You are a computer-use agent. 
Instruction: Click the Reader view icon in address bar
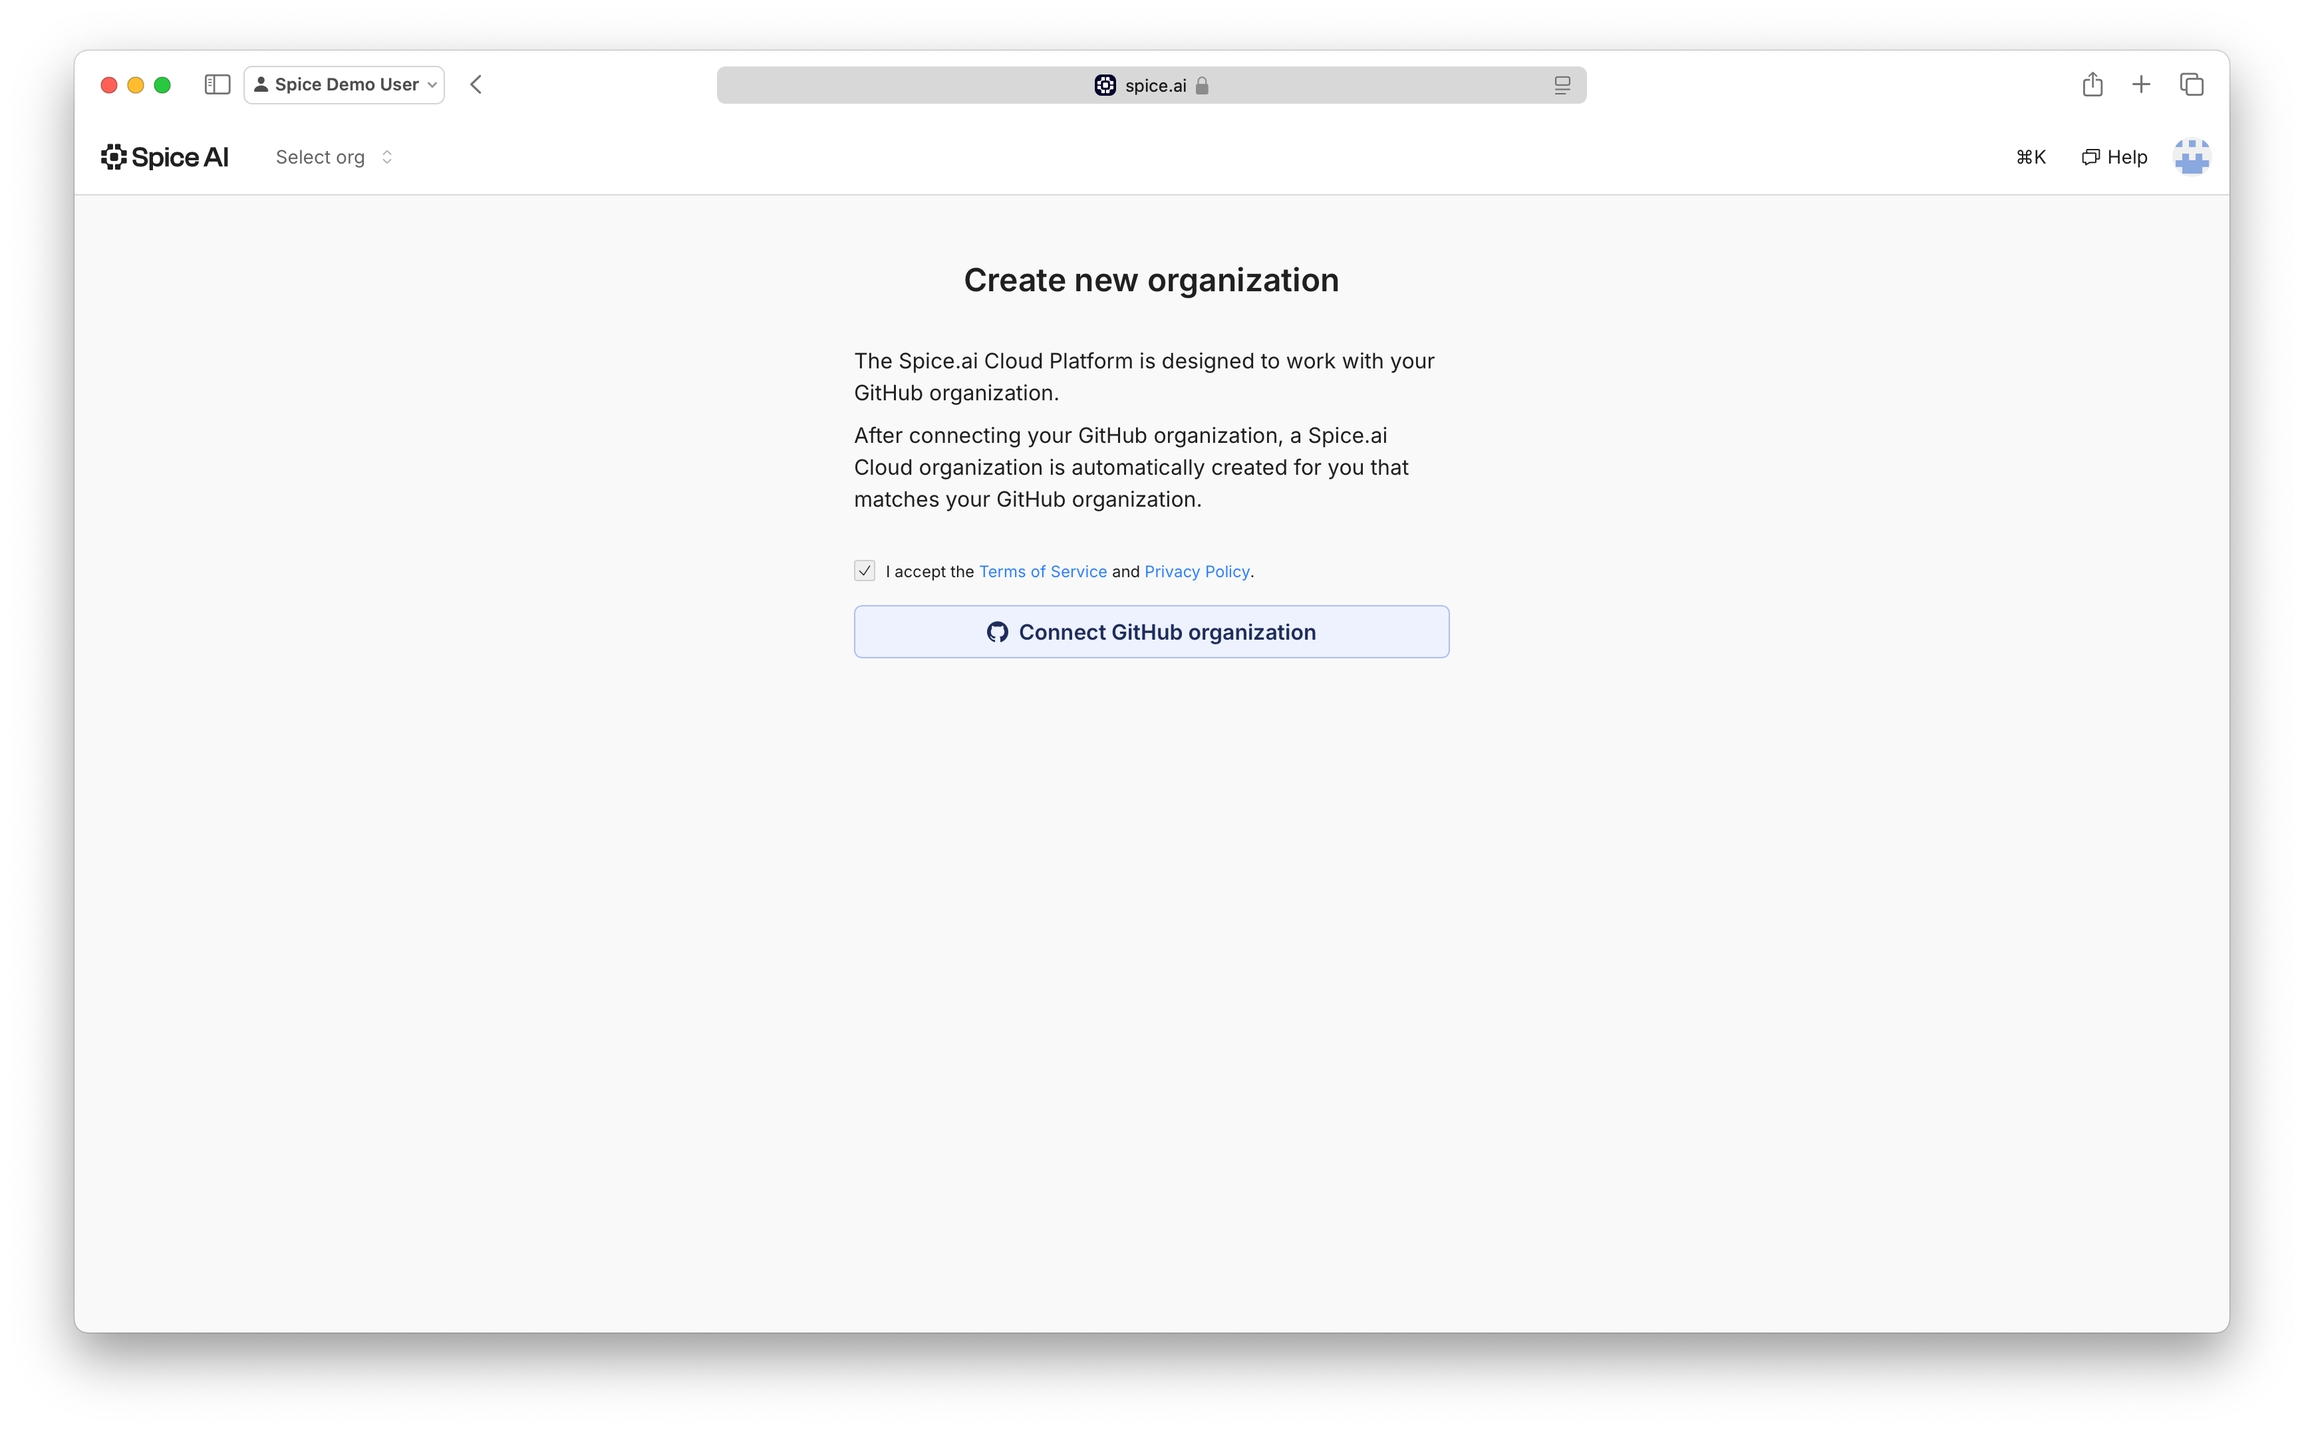point(1562,86)
